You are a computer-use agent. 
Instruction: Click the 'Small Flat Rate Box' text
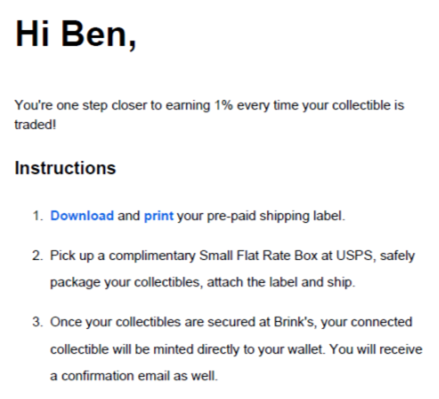pyautogui.click(x=258, y=256)
